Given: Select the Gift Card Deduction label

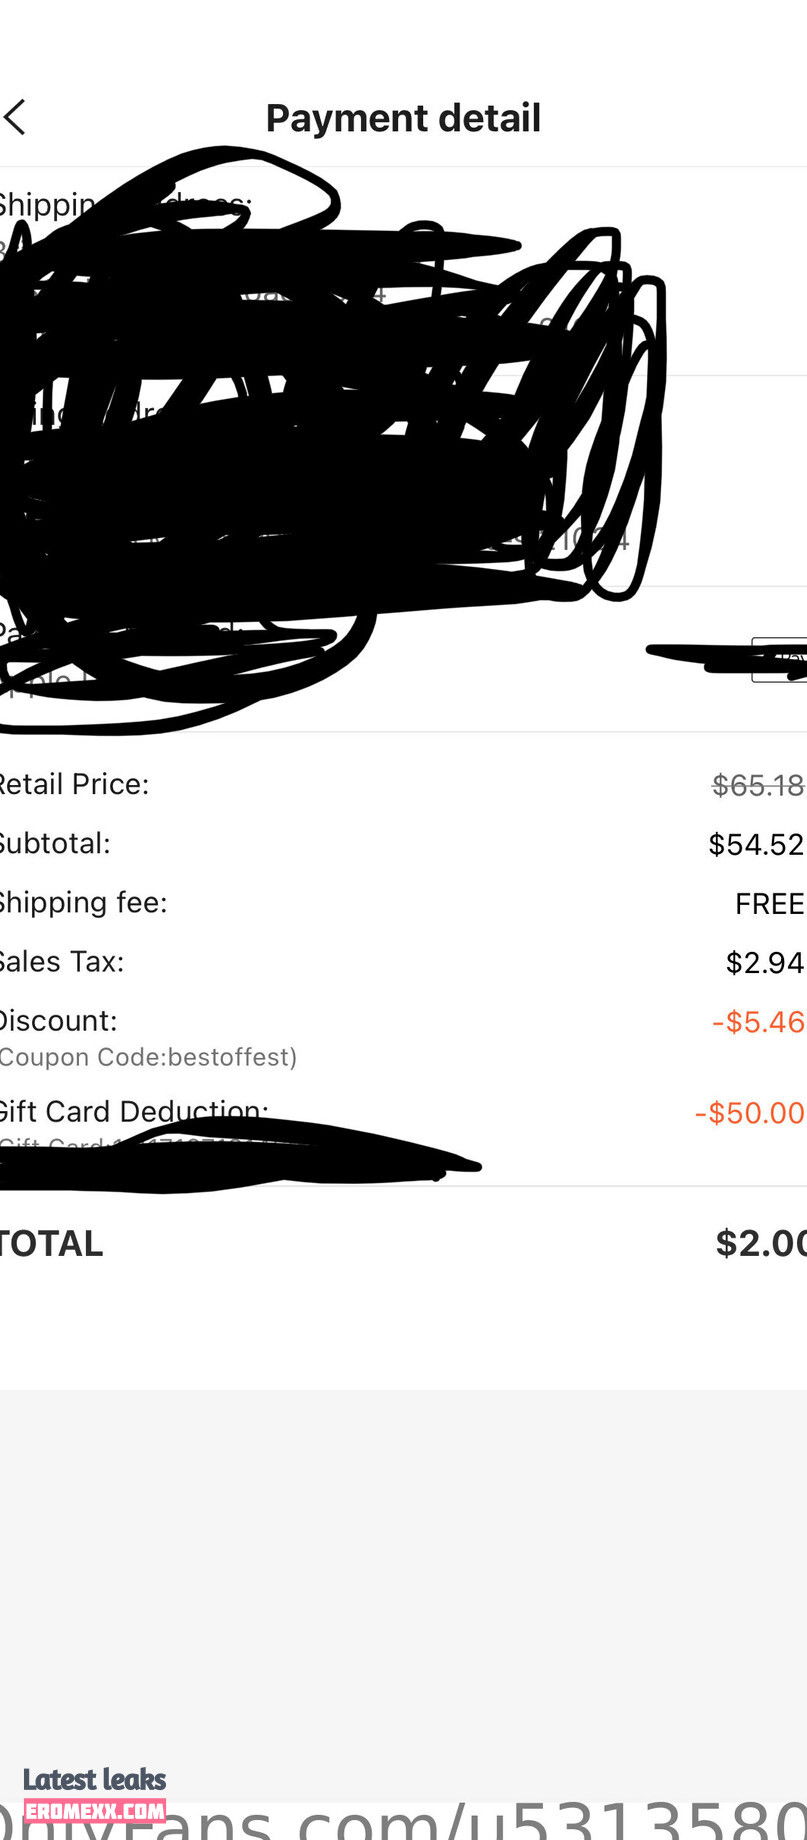Looking at the screenshot, I should click(134, 1111).
